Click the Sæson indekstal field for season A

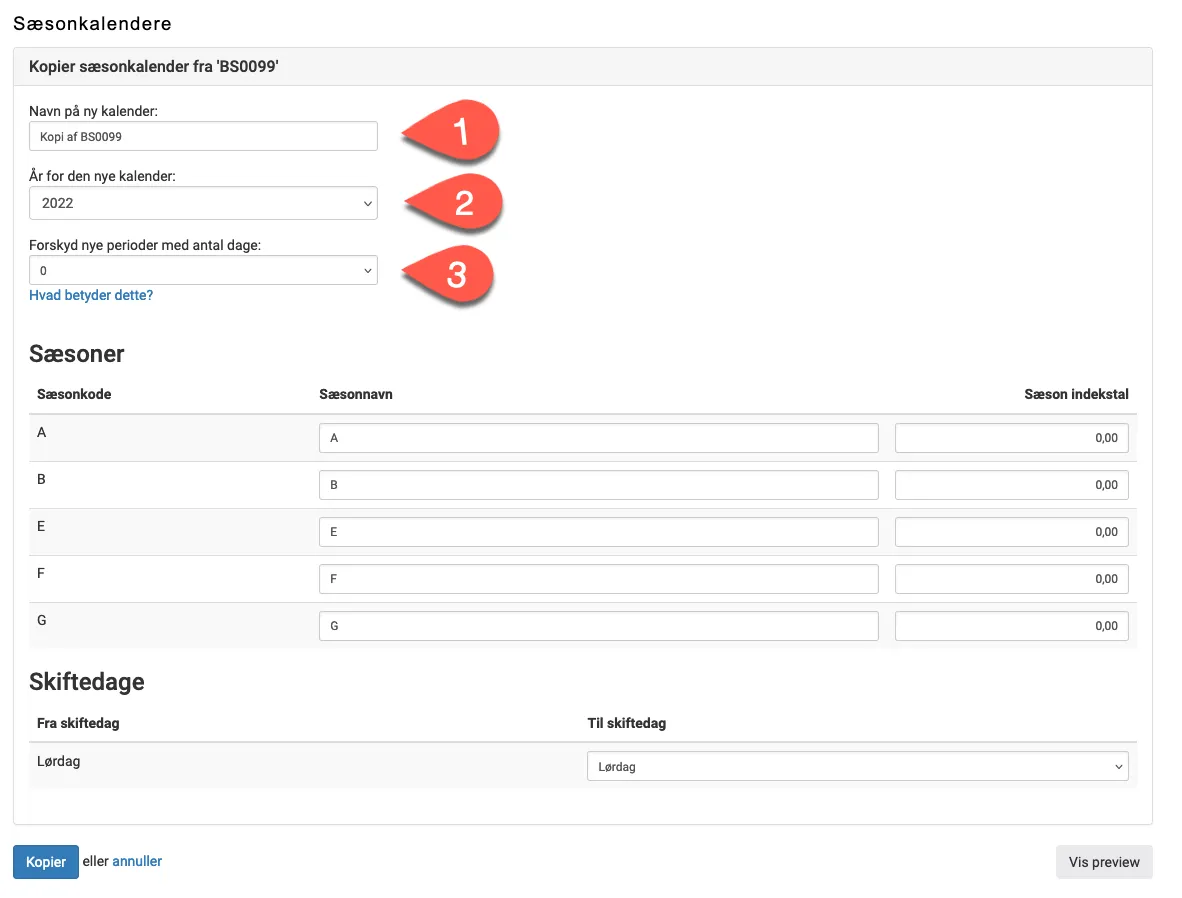point(1011,438)
